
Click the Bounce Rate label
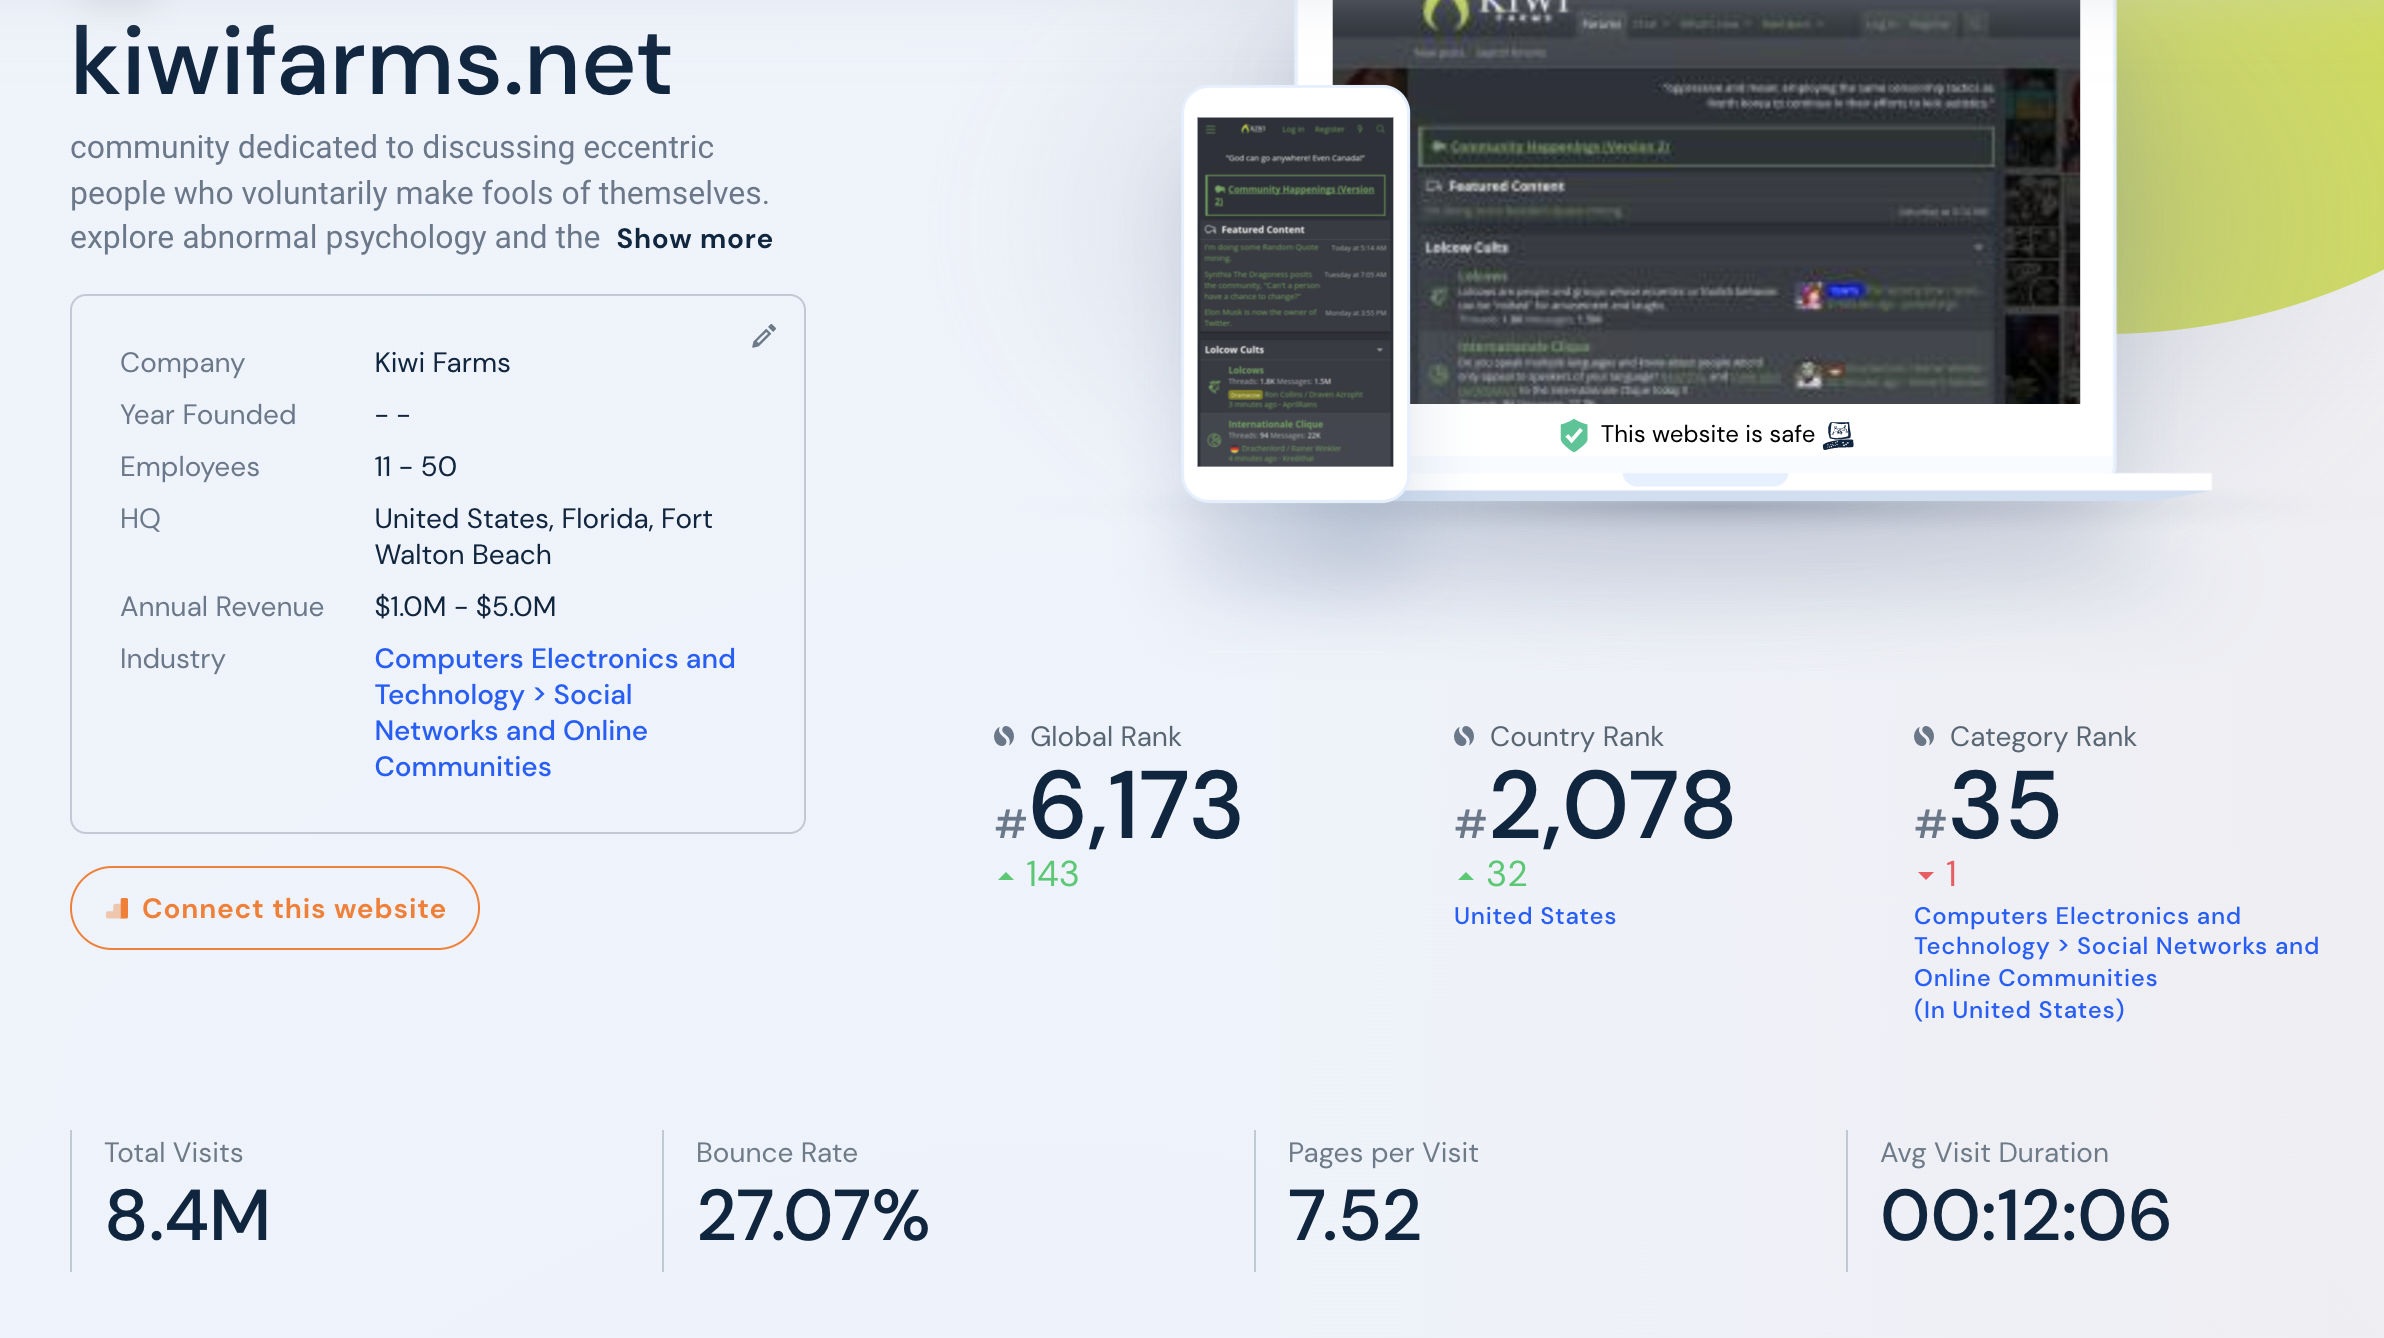[777, 1153]
